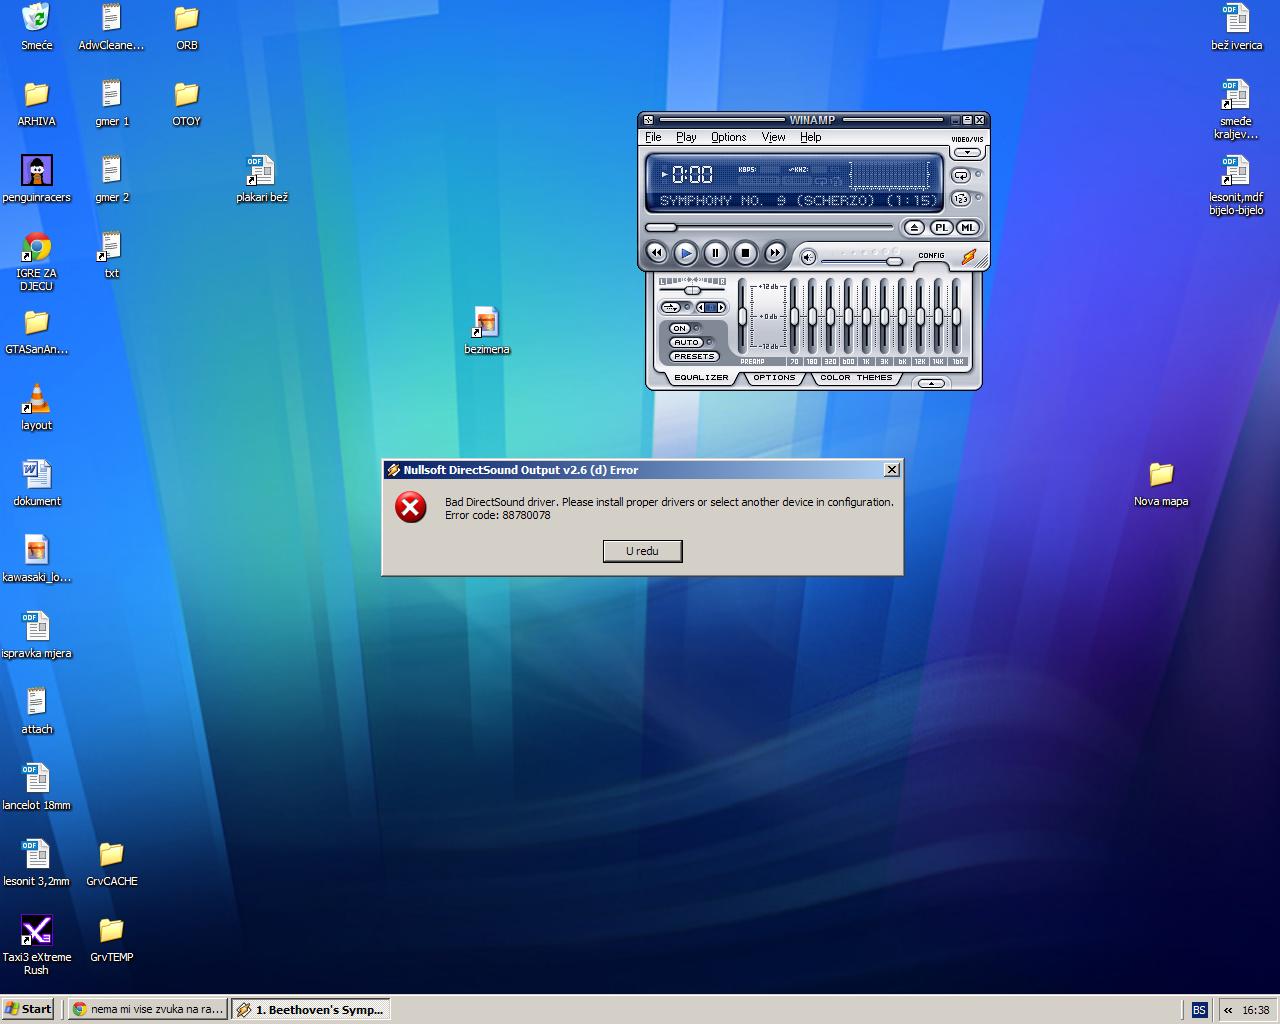Decrease crossfade value with left arrow
This screenshot has height=1024, width=1280.
click(x=700, y=307)
